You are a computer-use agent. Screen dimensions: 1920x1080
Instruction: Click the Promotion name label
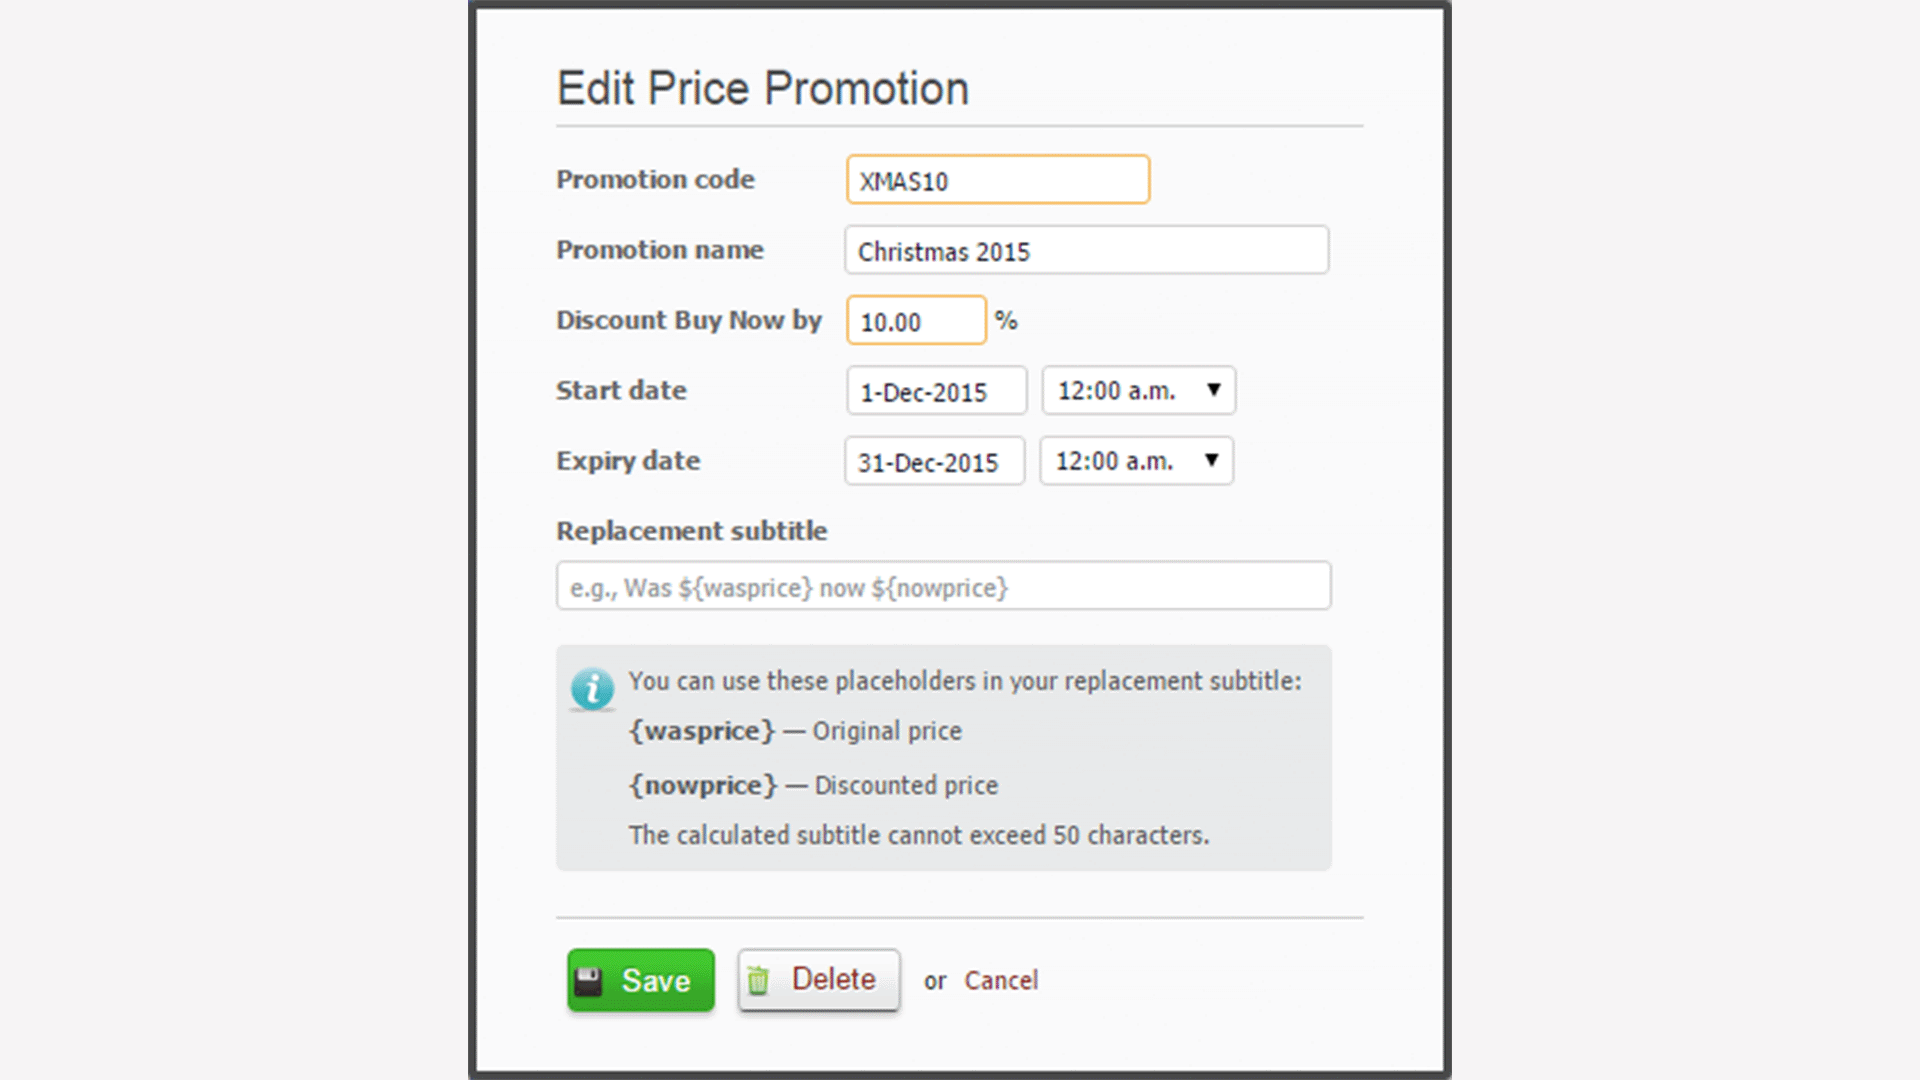[x=660, y=250]
